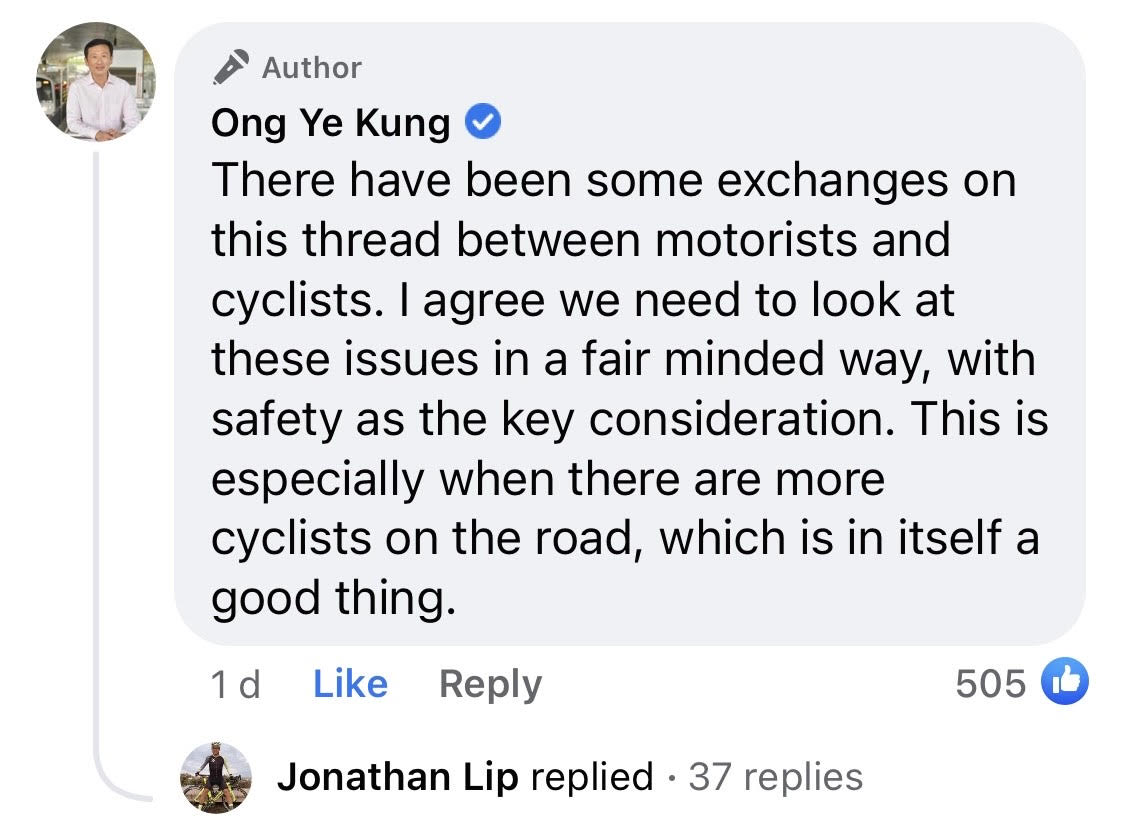Click the phrase 'especially when there are more'
The height and width of the screenshot is (835, 1125).
click(x=548, y=479)
